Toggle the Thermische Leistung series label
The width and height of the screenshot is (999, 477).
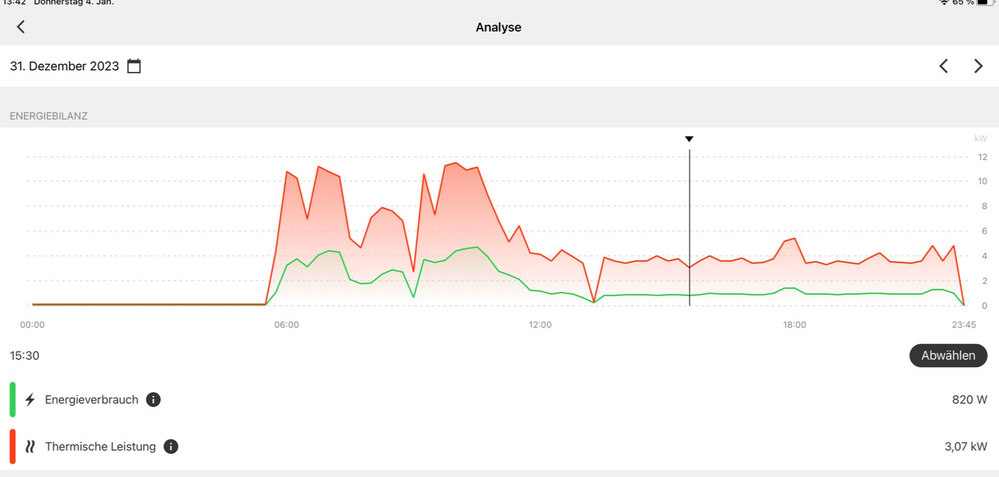(100, 447)
